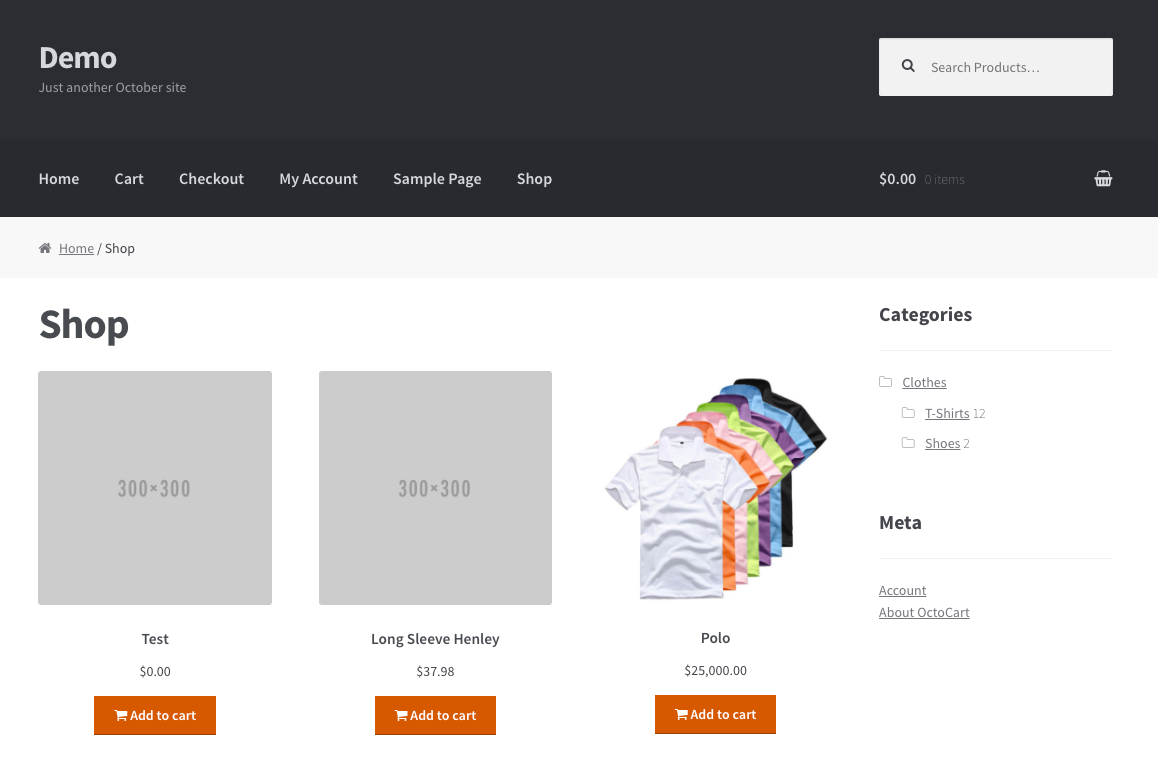Click the Long Sleeve Henley title
Image resolution: width=1158 pixels, height=772 pixels.
tap(436, 639)
